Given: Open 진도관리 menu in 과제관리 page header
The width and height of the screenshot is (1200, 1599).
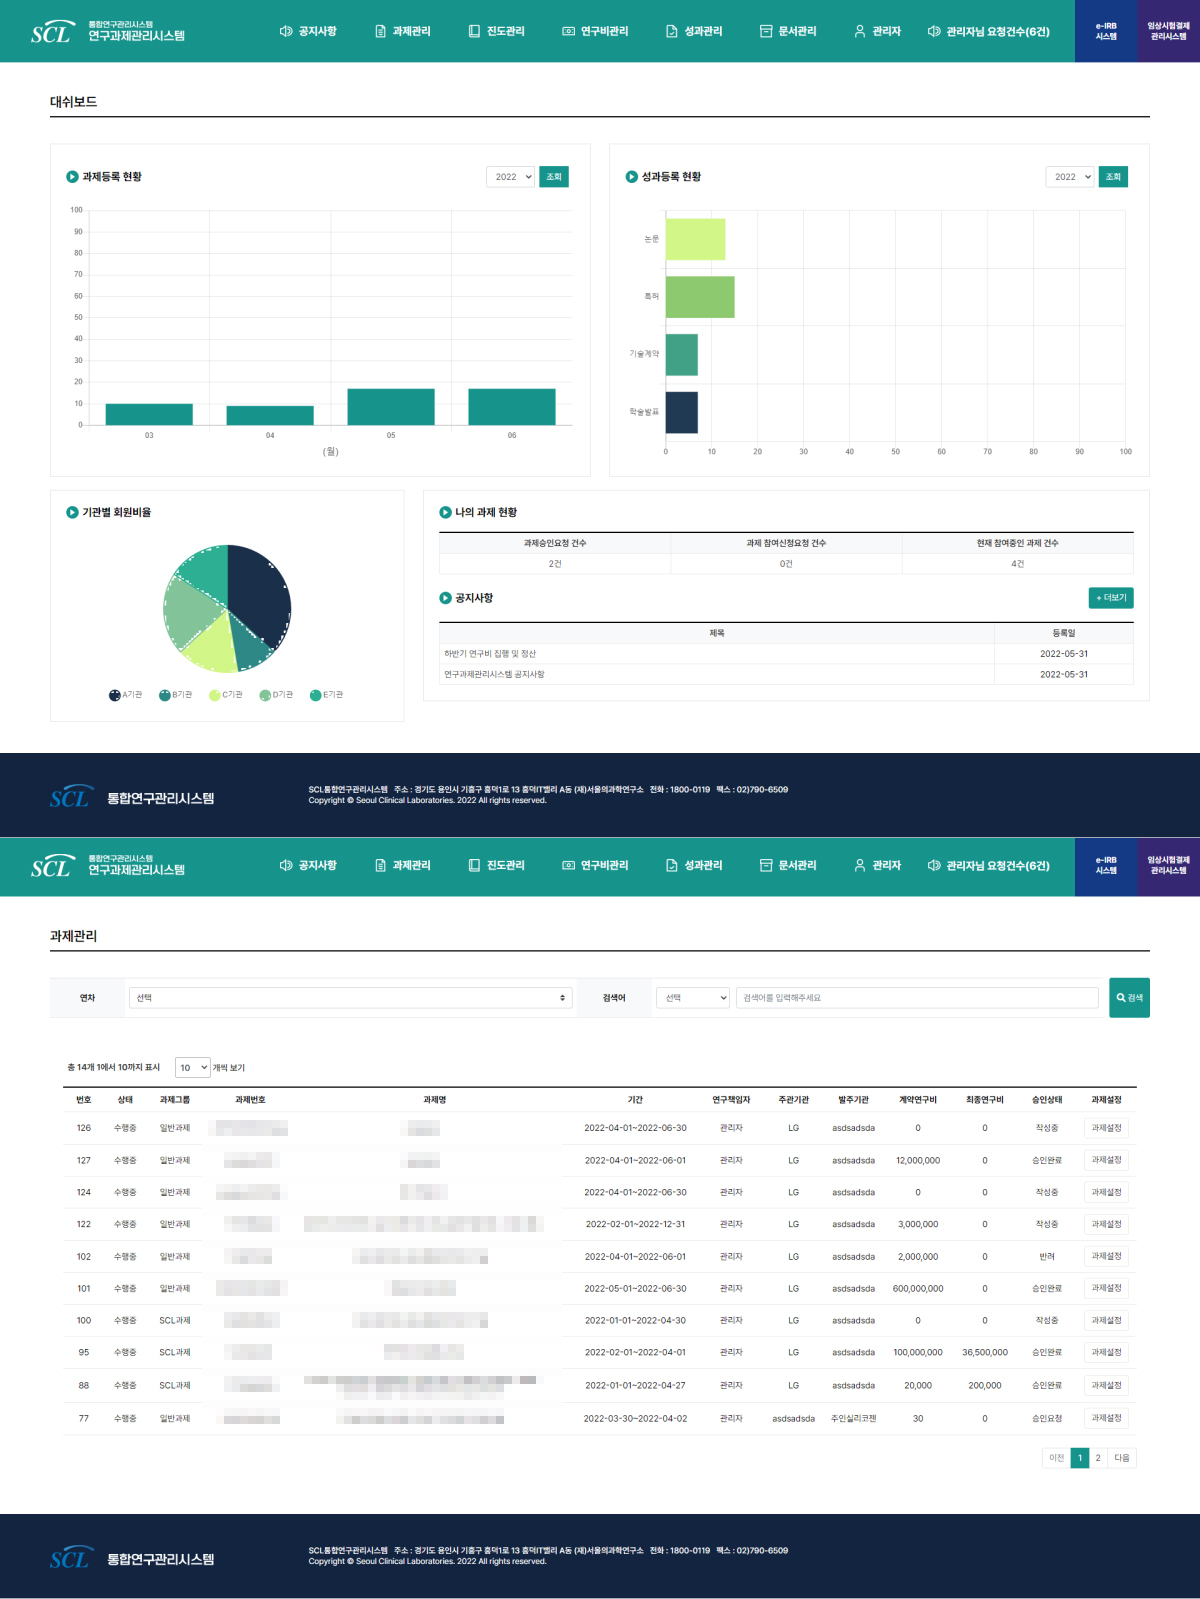Looking at the screenshot, I should (x=496, y=865).
